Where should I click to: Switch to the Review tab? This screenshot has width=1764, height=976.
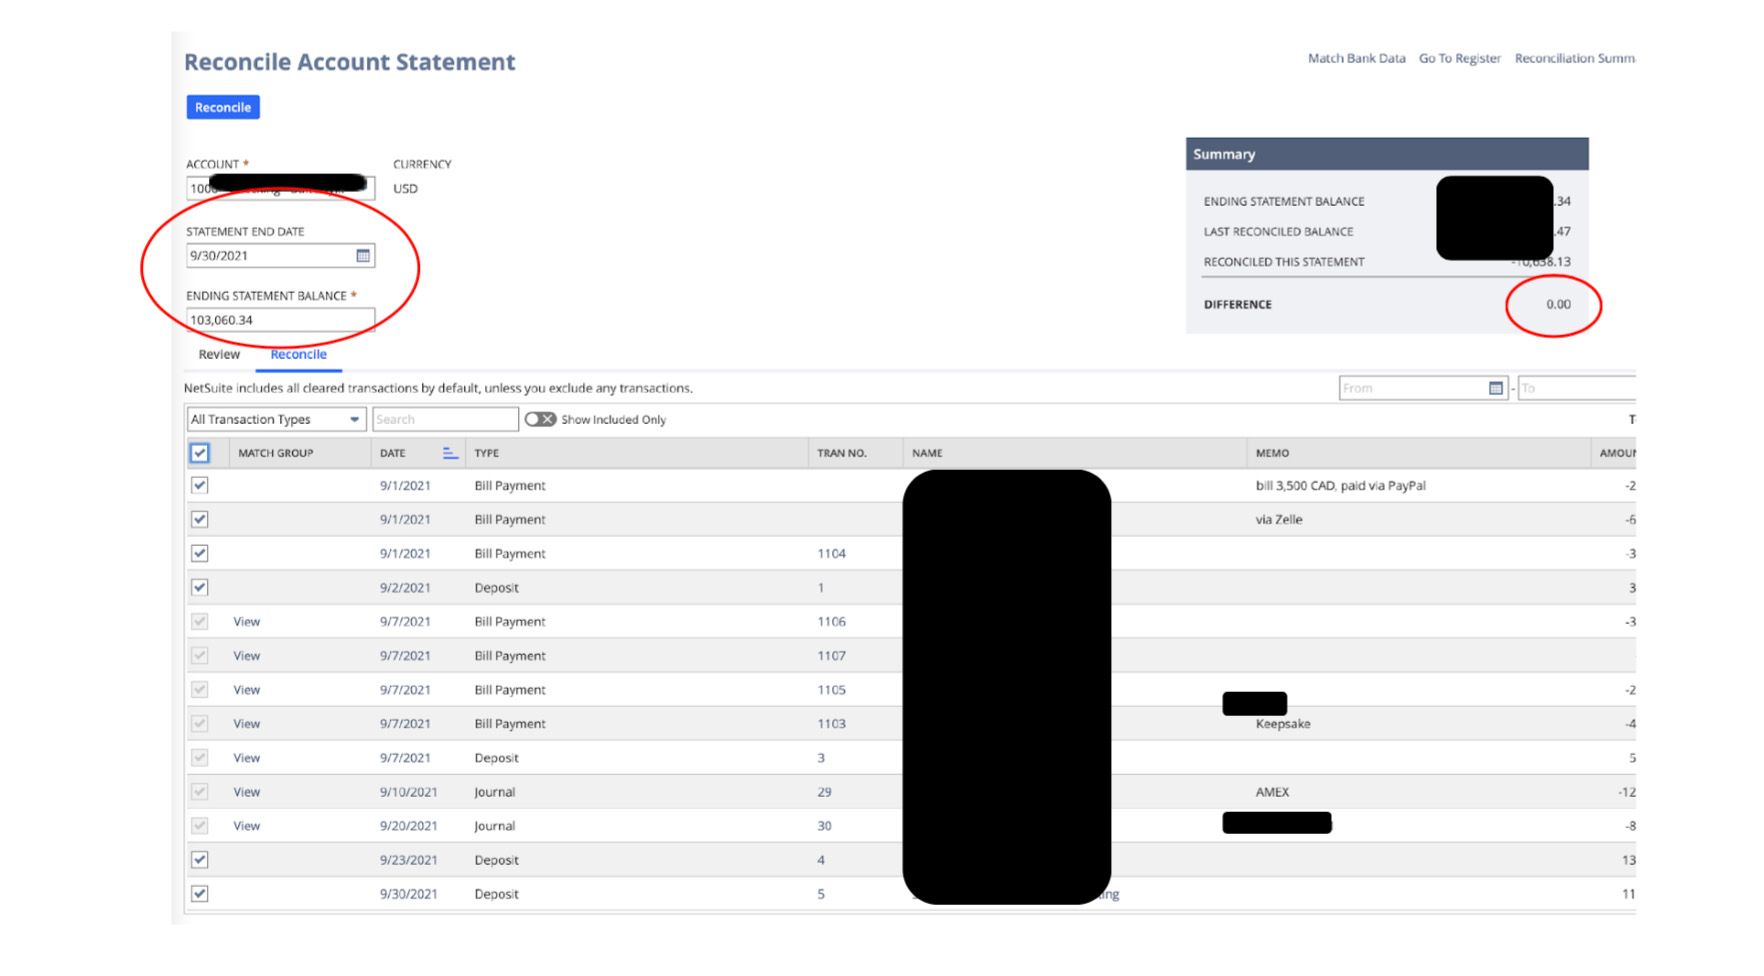click(219, 354)
